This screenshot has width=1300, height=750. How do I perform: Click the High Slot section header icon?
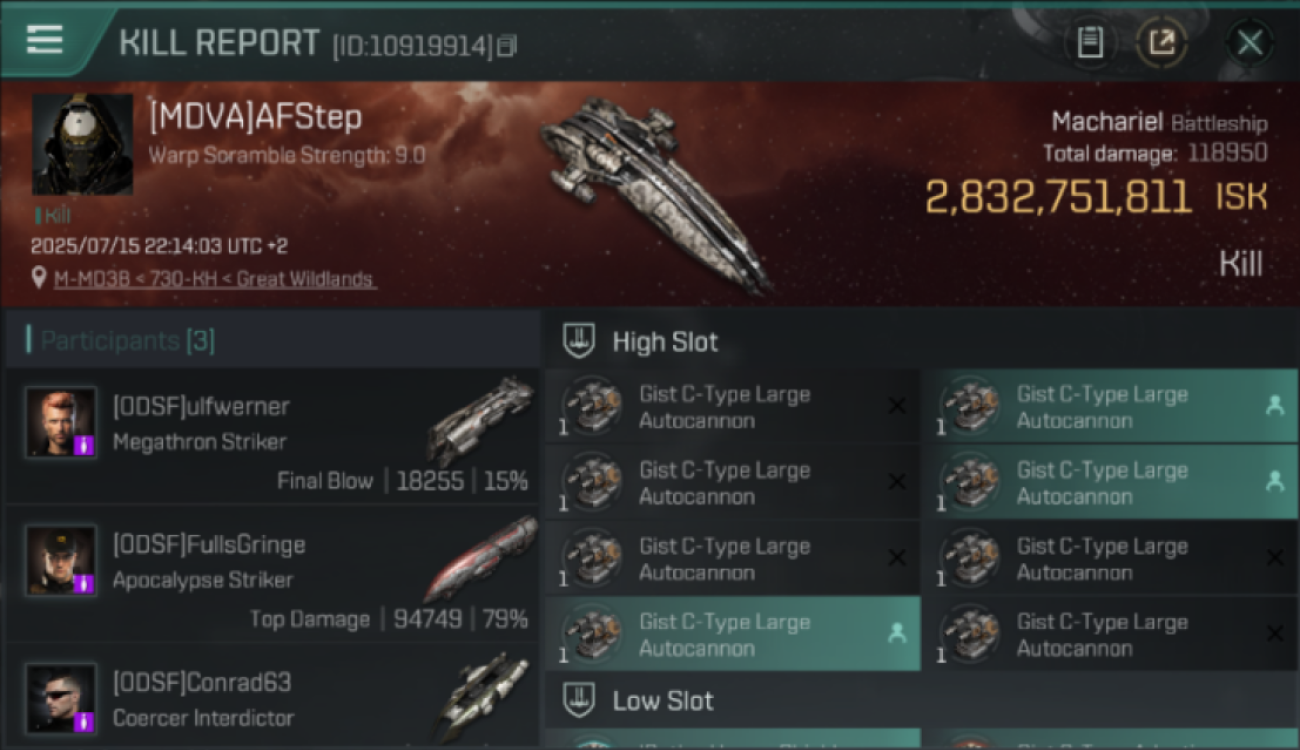[x=579, y=341]
